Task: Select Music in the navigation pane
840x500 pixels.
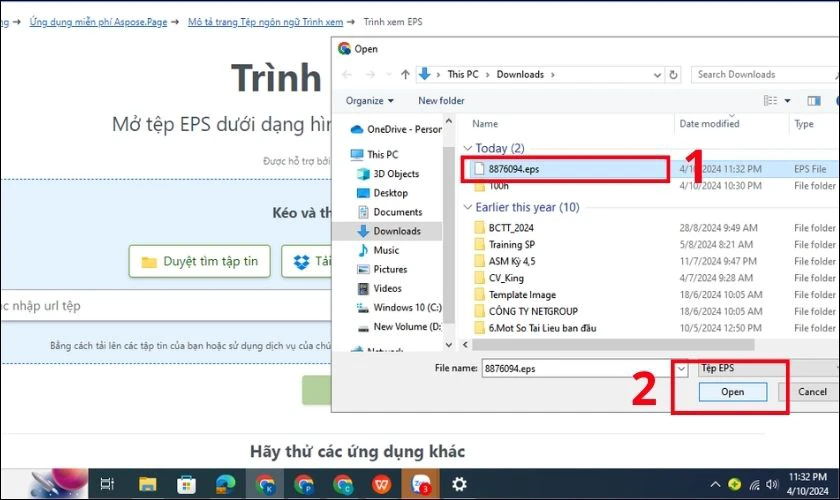Action: (x=386, y=250)
